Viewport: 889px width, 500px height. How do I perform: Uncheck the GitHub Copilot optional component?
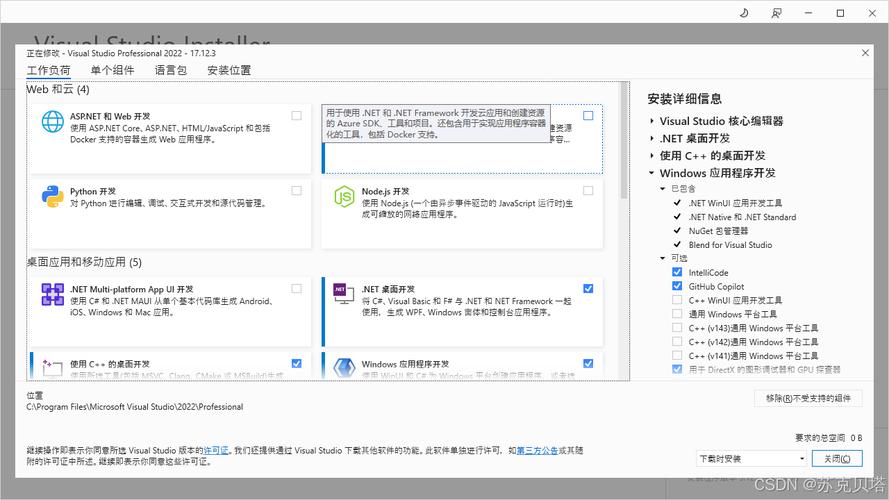pyautogui.click(x=677, y=286)
